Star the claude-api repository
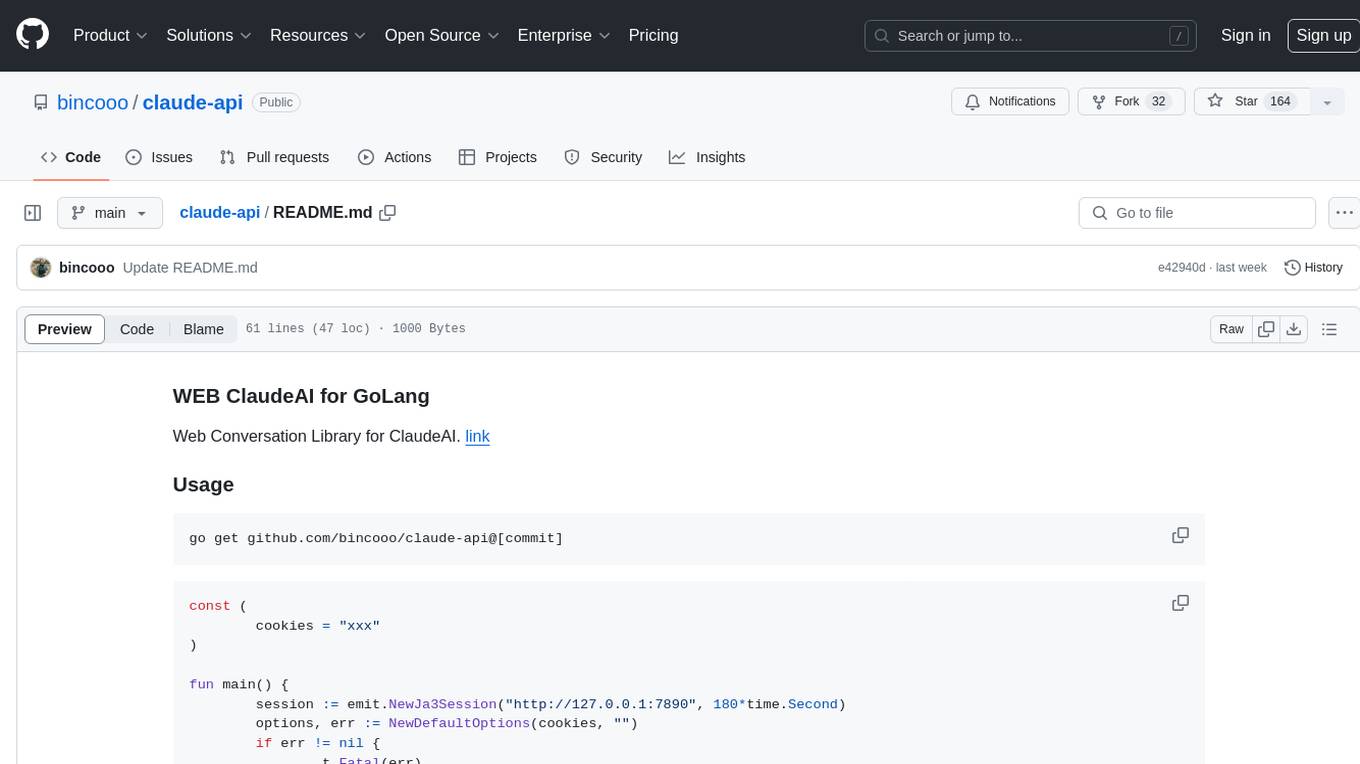This screenshot has height=764, width=1360. click(x=1252, y=102)
